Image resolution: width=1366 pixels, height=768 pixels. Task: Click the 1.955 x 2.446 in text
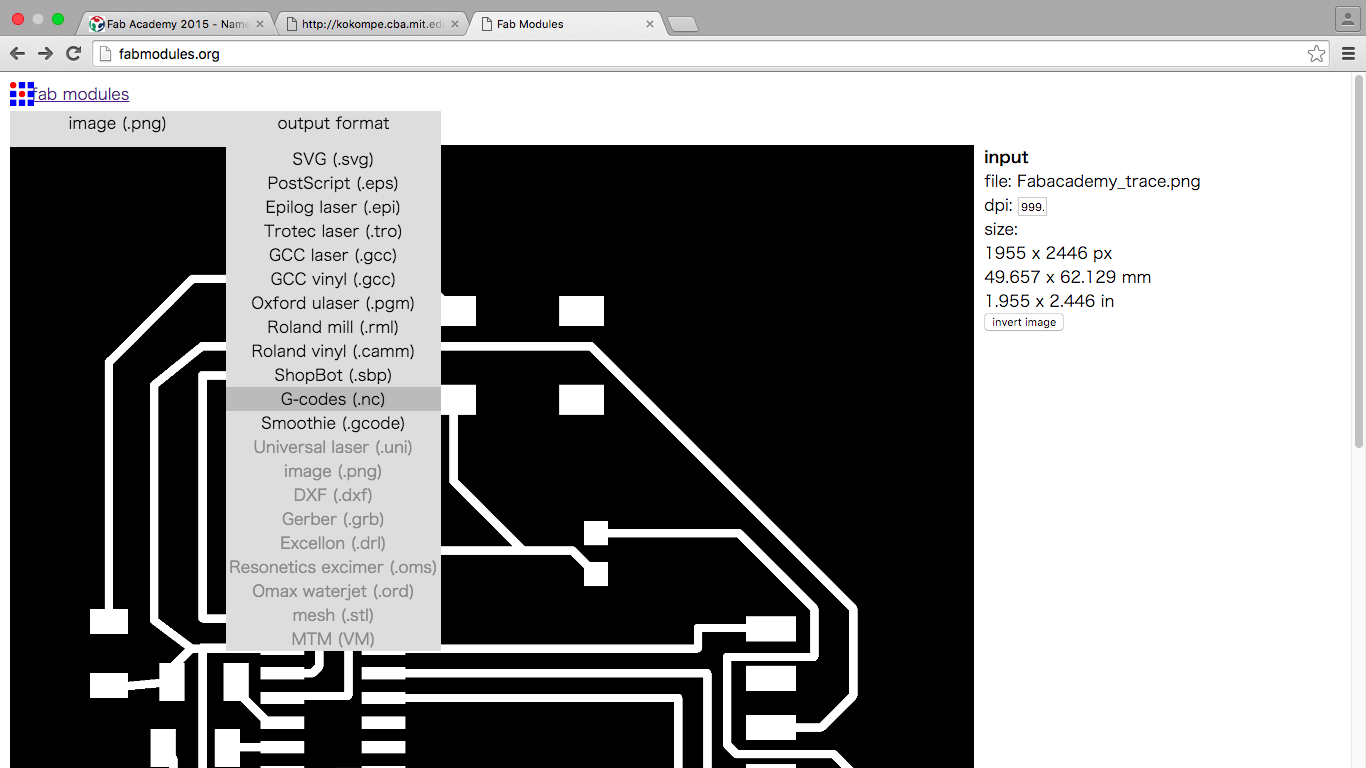1049,301
